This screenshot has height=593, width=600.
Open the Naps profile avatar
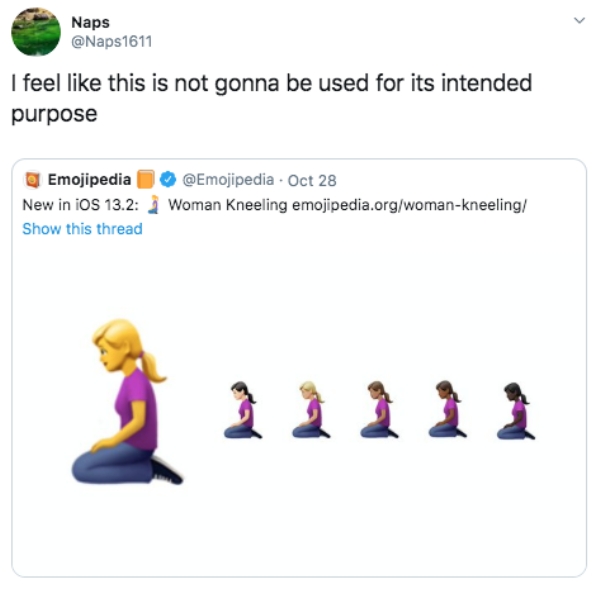[36, 31]
